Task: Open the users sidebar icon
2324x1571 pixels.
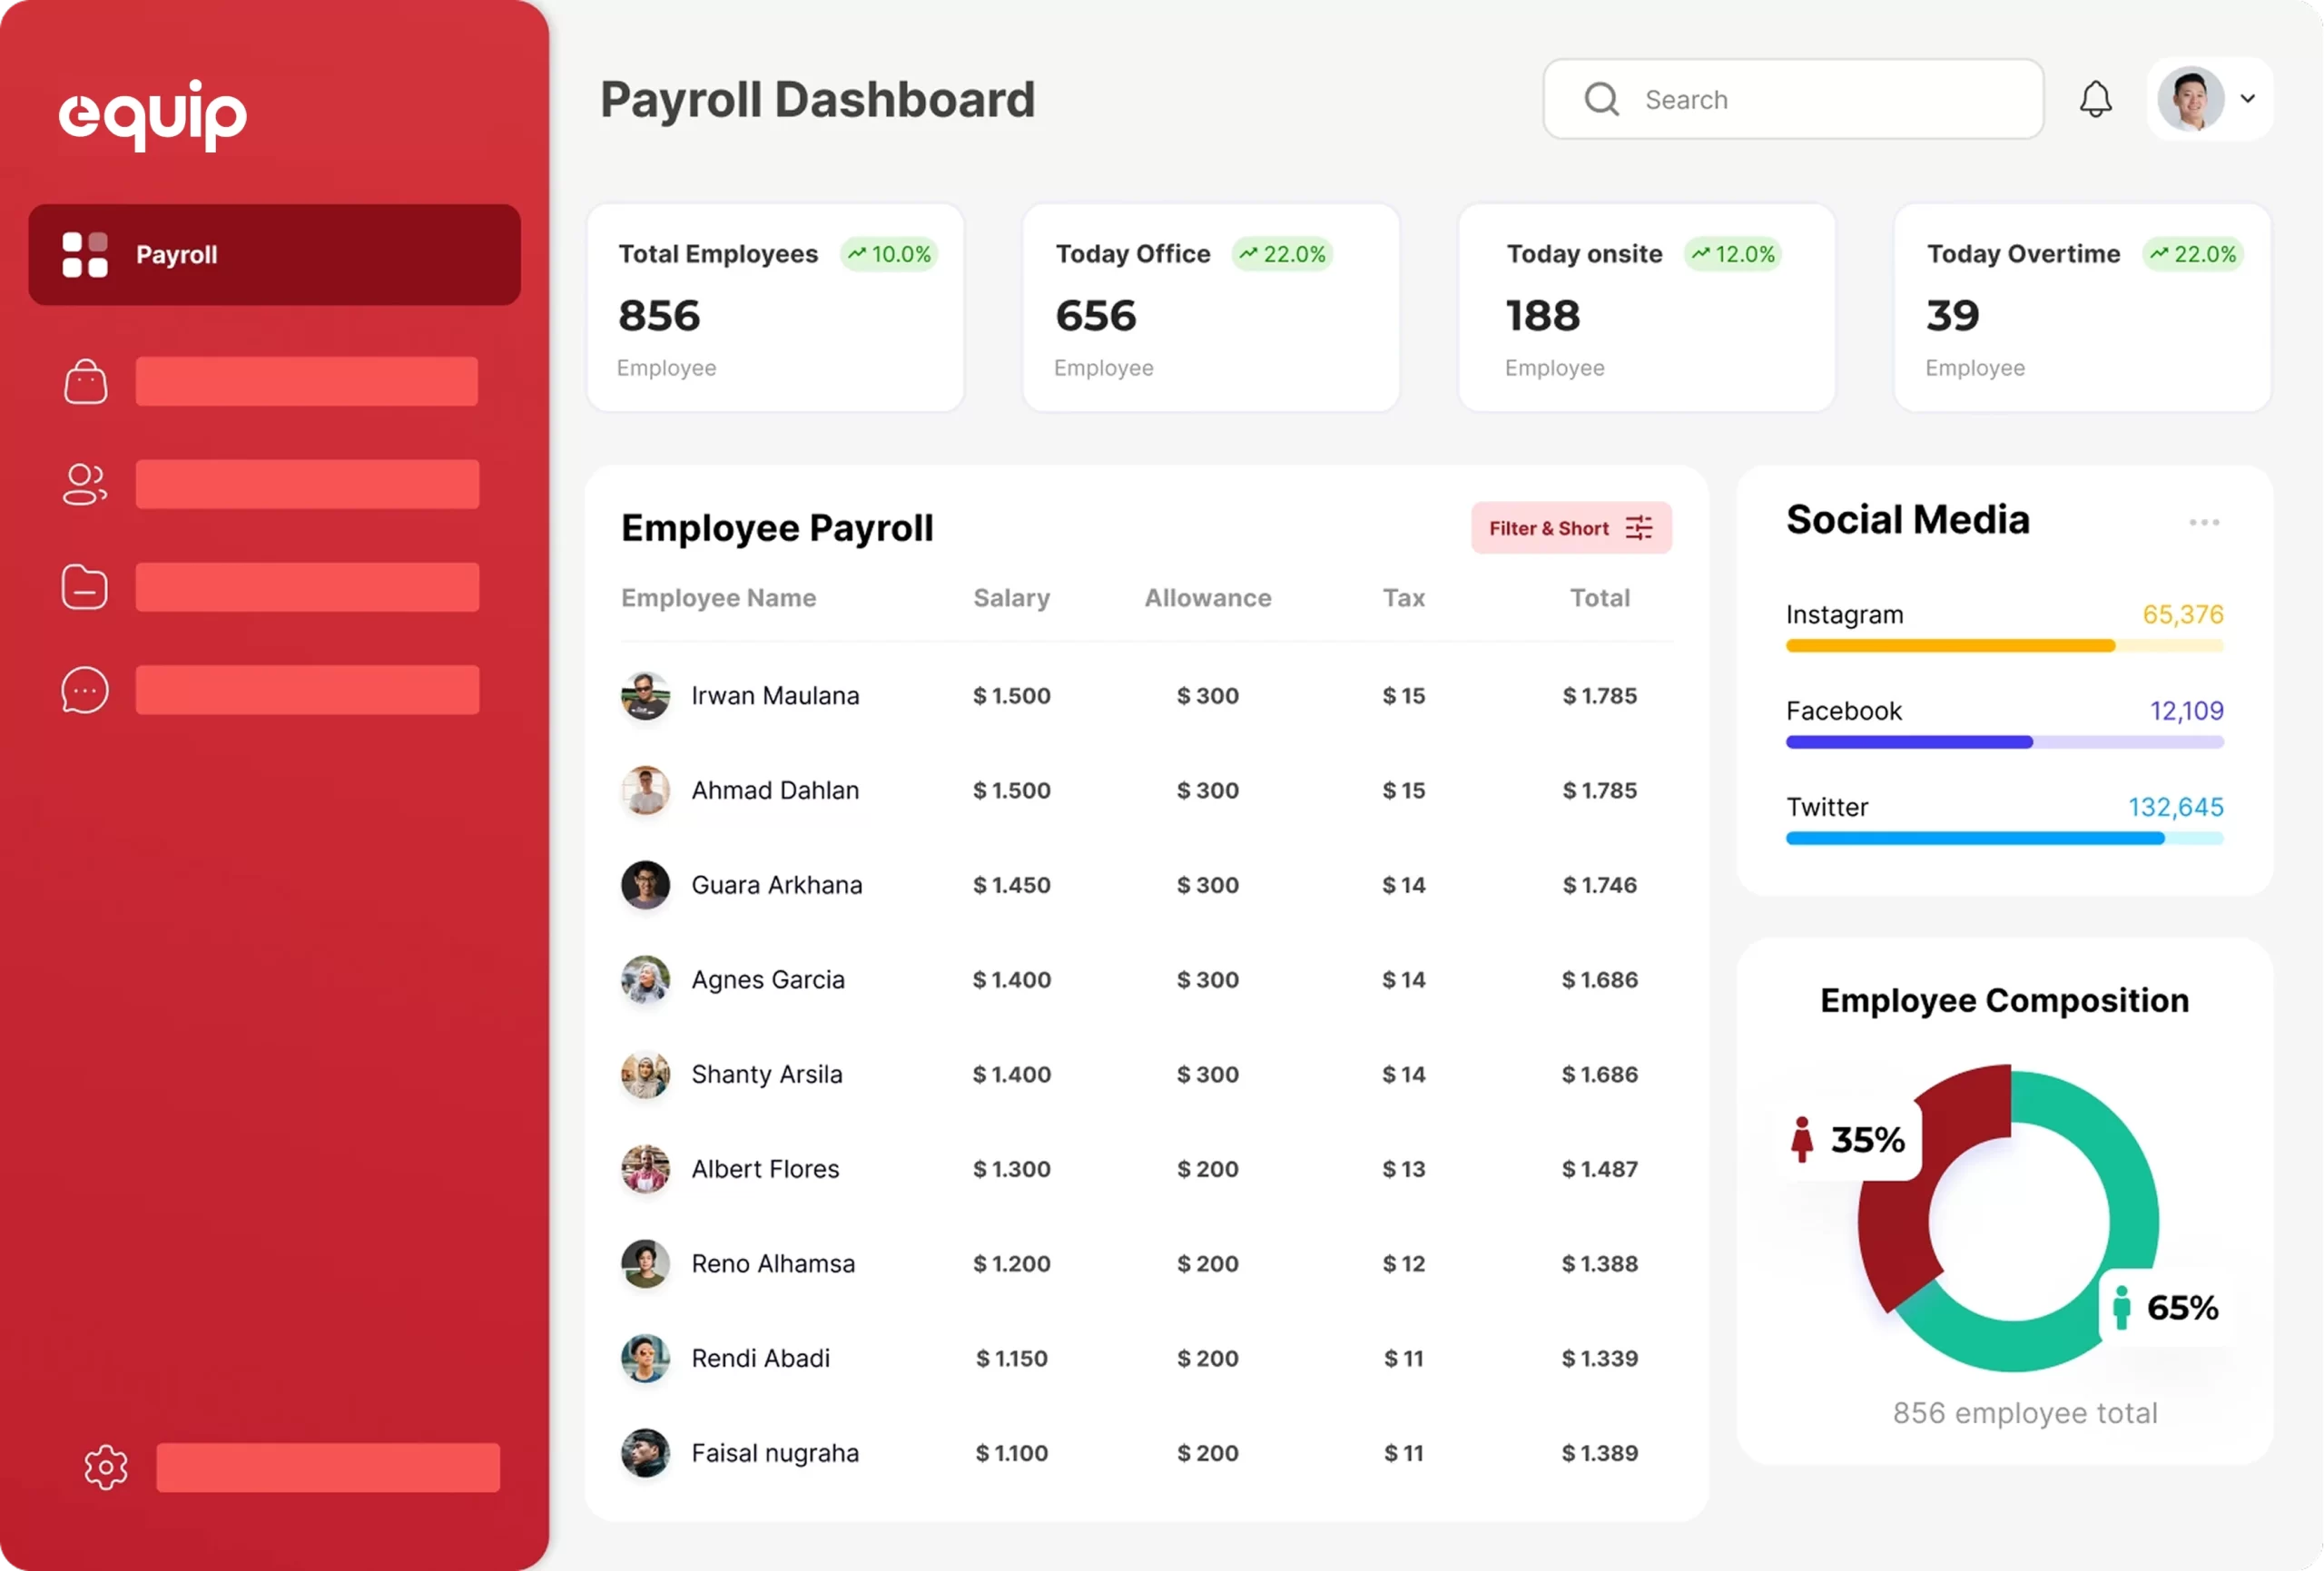Action: pos(85,485)
